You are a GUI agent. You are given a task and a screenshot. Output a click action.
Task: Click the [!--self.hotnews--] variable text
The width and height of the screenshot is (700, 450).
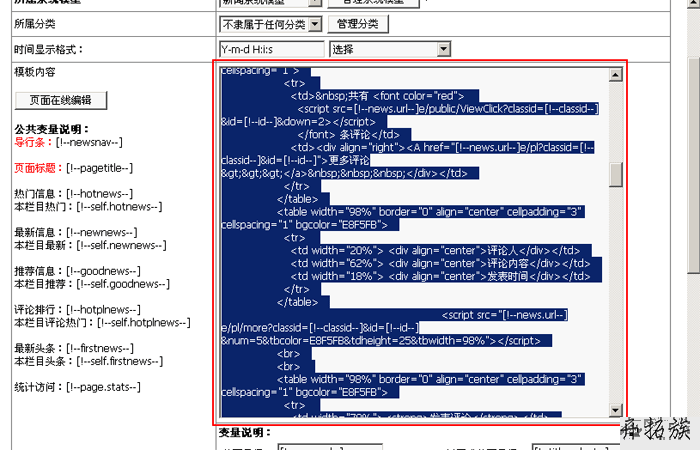click(119, 207)
